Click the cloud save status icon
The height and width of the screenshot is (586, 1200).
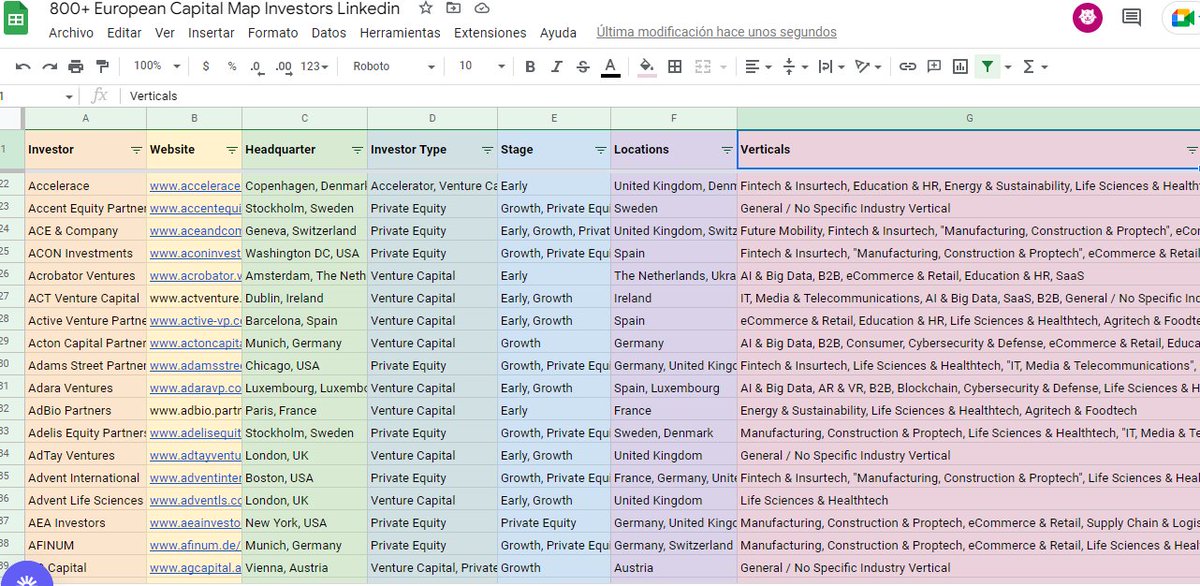pyautogui.click(x=482, y=9)
